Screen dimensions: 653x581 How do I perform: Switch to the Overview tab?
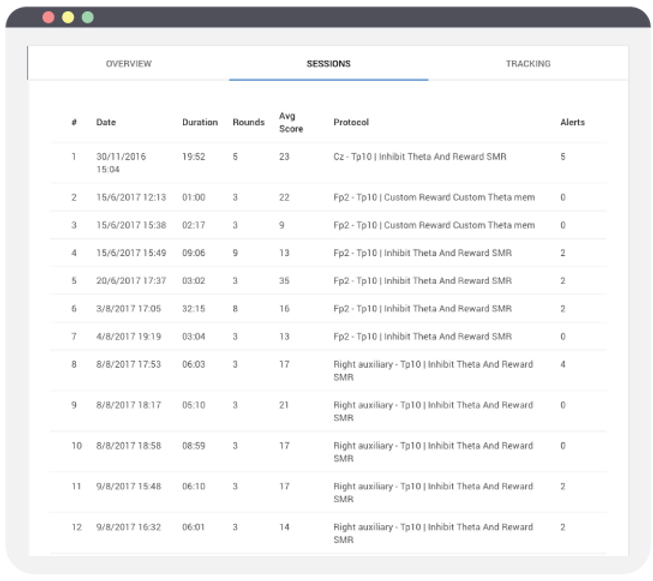click(x=128, y=64)
